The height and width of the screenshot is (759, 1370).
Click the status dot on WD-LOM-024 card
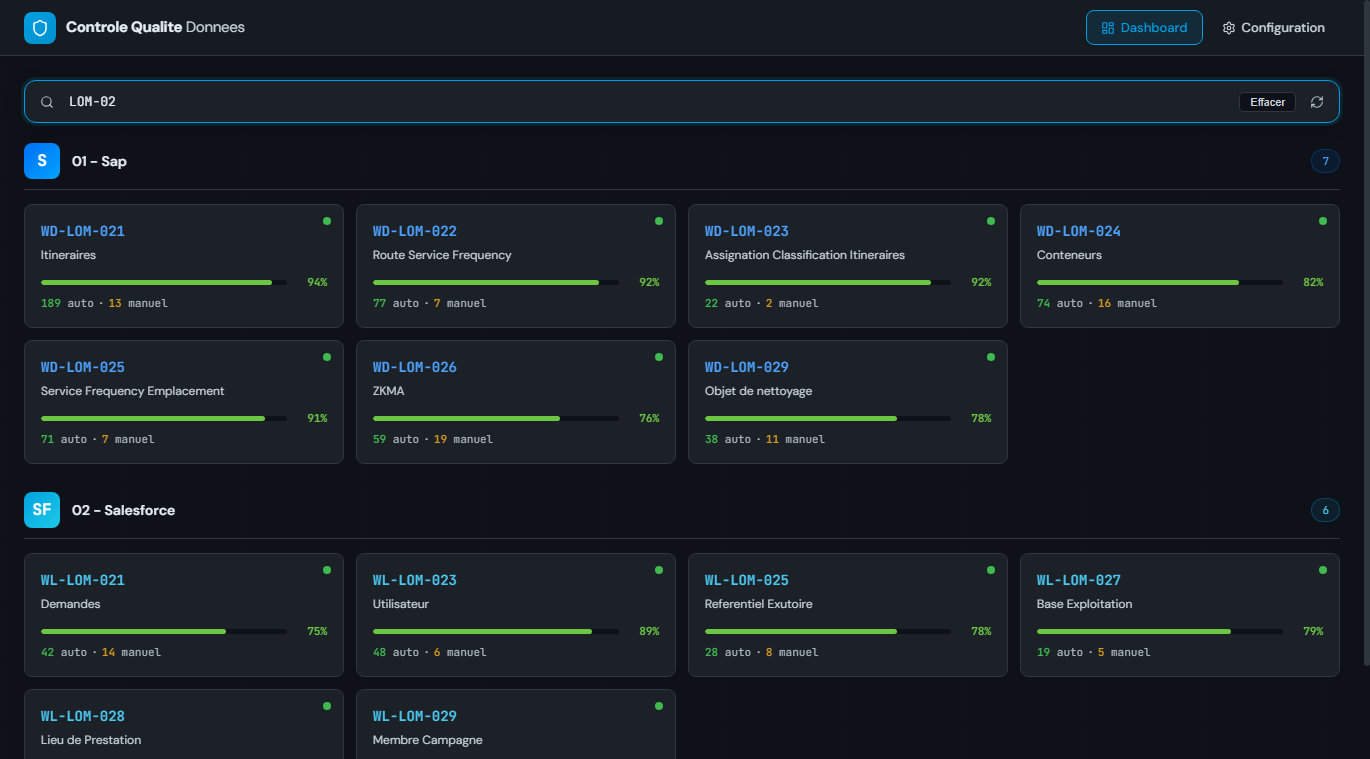1323,221
